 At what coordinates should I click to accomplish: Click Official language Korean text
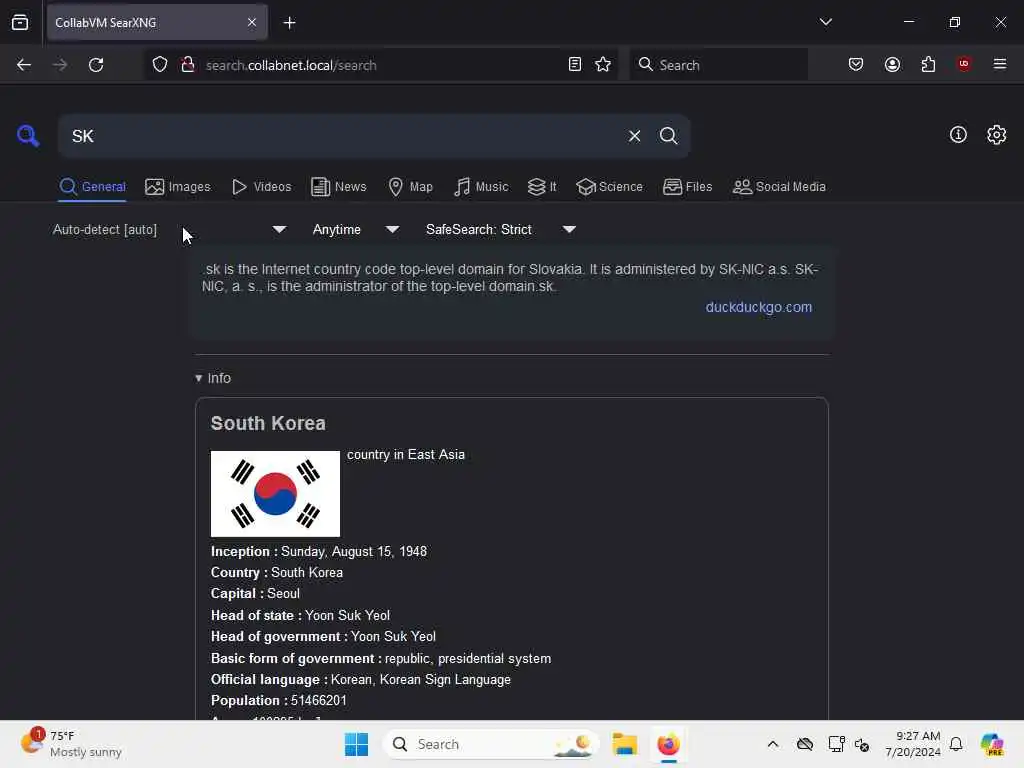click(421, 680)
